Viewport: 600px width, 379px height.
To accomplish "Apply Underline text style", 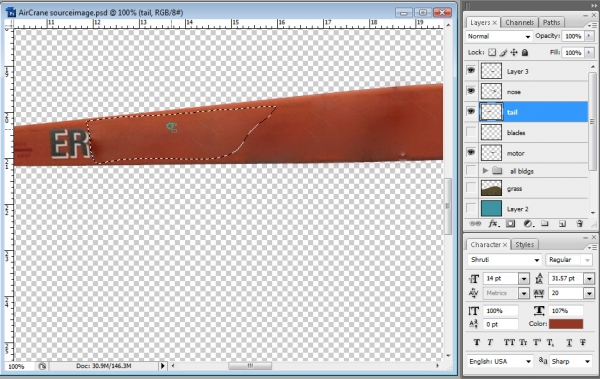I will (569, 342).
